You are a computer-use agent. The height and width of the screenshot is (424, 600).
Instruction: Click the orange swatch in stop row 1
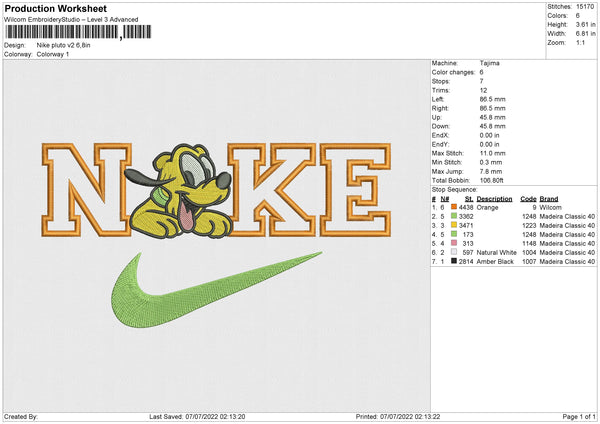[x=454, y=207]
